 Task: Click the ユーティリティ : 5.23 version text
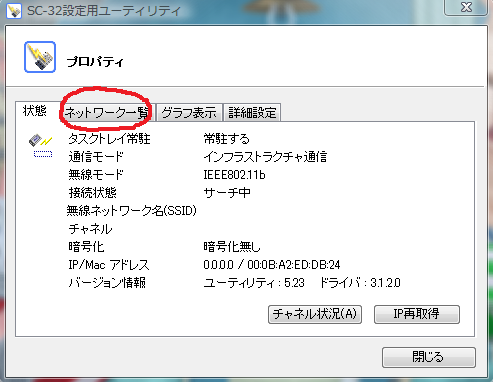tap(254, 283)
